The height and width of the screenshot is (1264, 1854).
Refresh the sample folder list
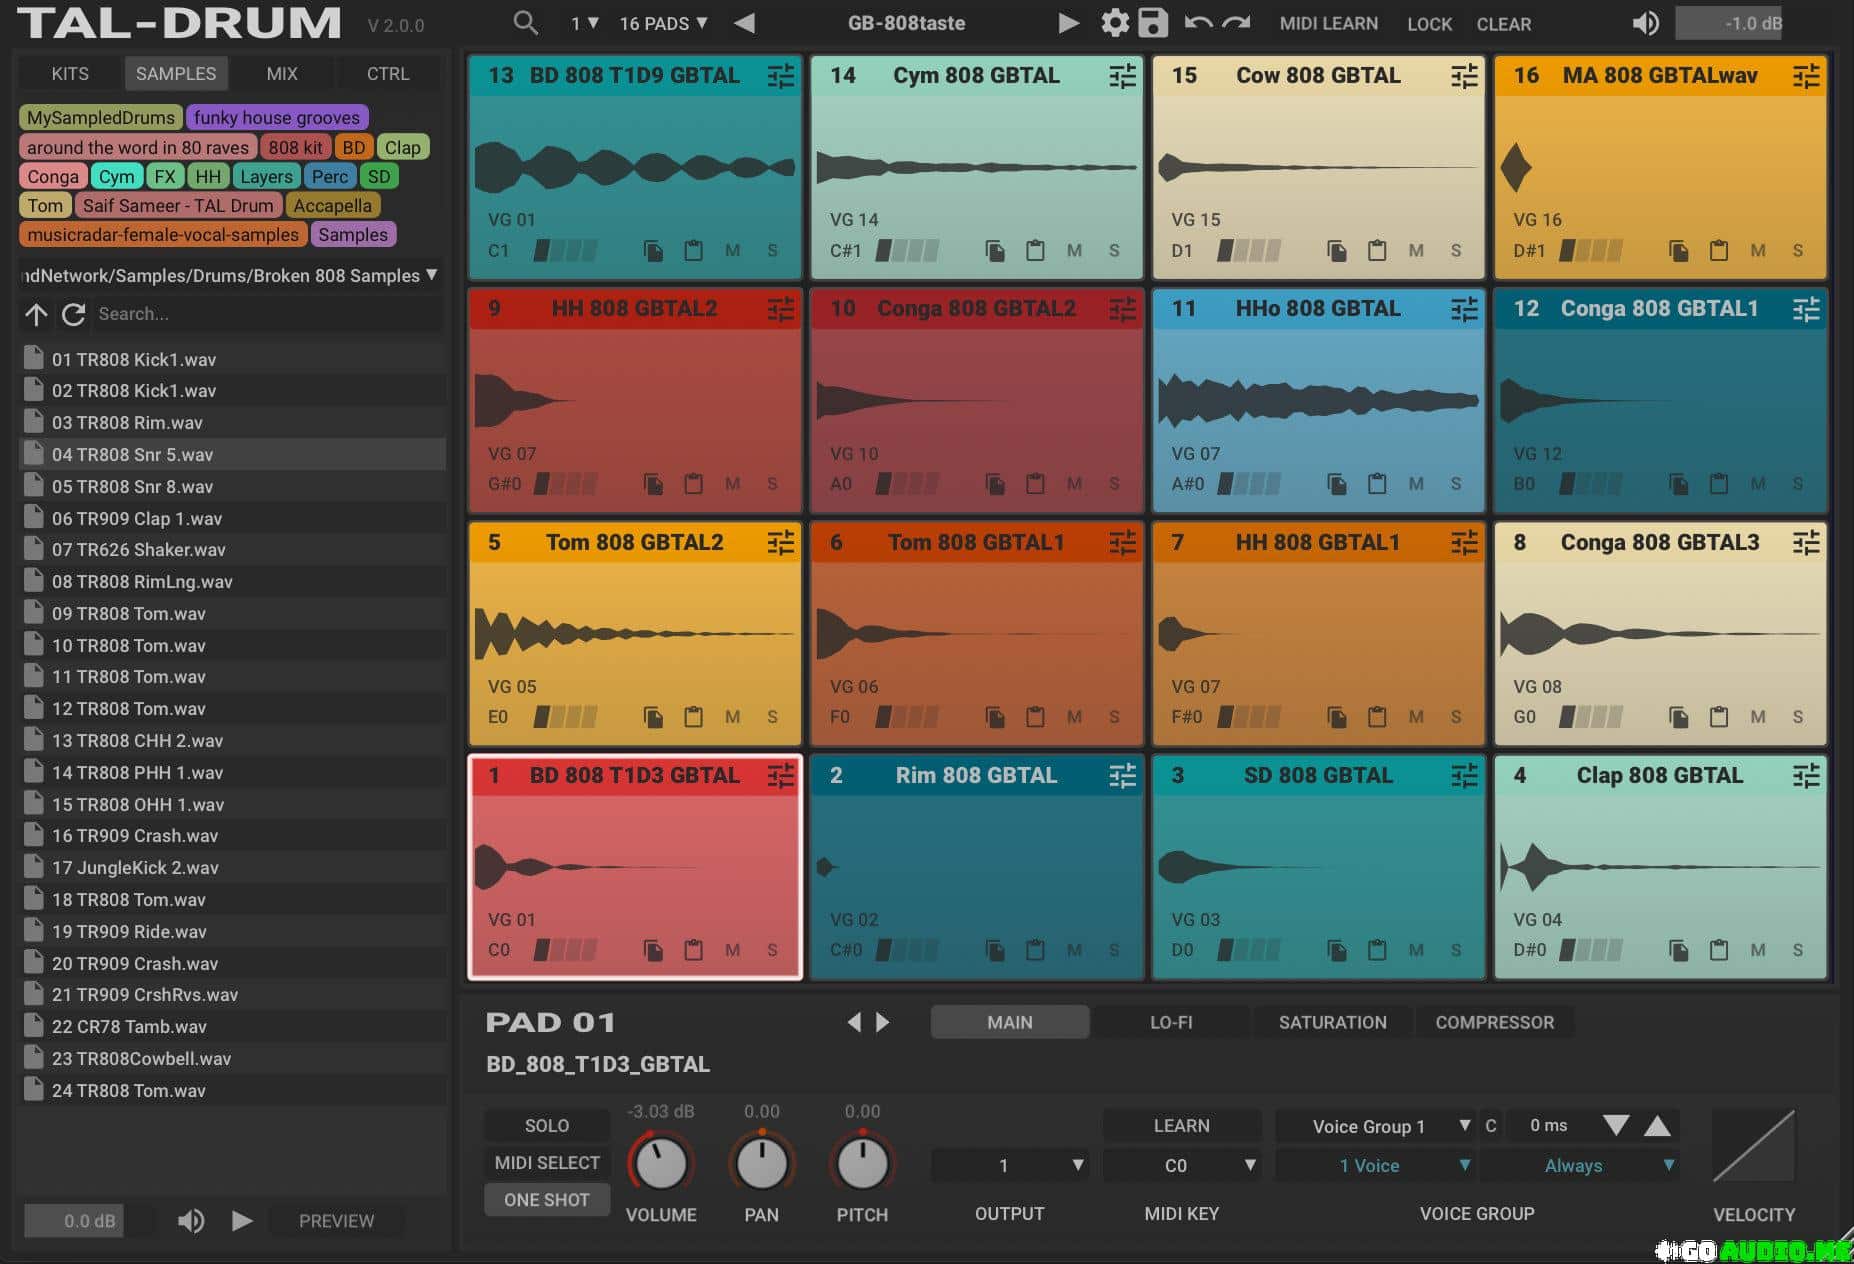pos(73,314)
